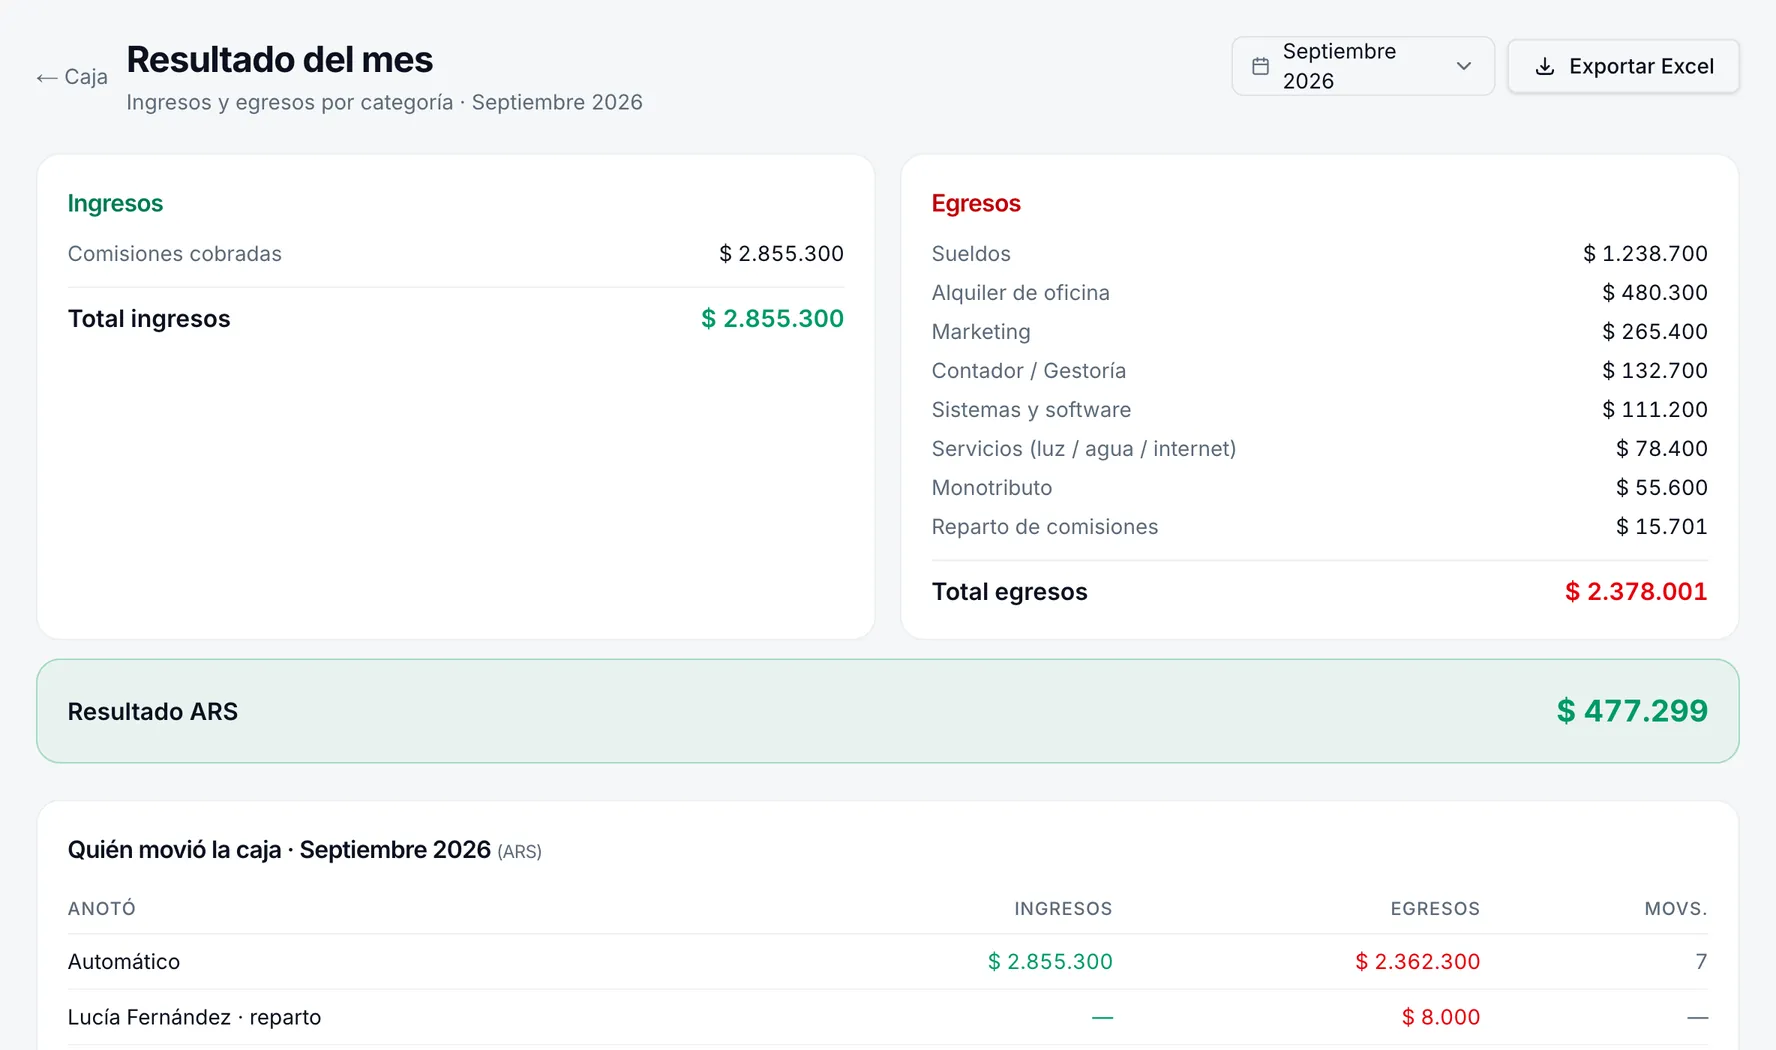Select the Lucía Fernández · reparto row

[x=888, y=1018]
